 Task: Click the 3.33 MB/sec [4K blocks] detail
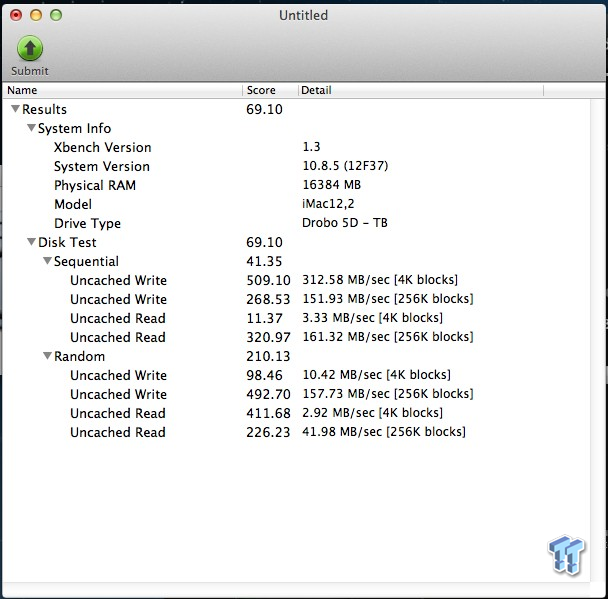click(372, 318)
